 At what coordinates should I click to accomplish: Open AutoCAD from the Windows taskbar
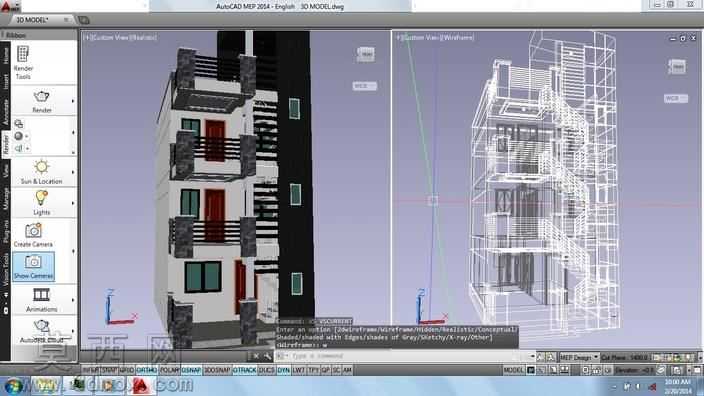coord(141,386)
